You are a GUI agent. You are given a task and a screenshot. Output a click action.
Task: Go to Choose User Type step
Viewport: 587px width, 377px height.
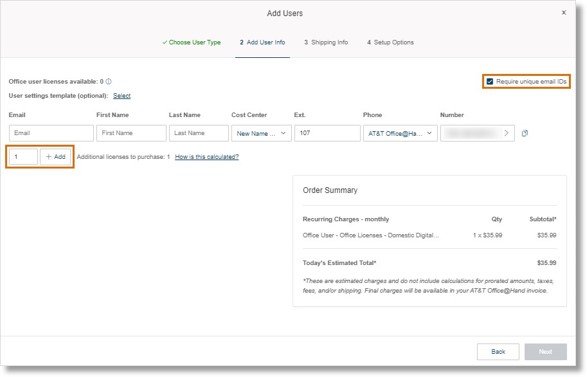click(191, 42)
